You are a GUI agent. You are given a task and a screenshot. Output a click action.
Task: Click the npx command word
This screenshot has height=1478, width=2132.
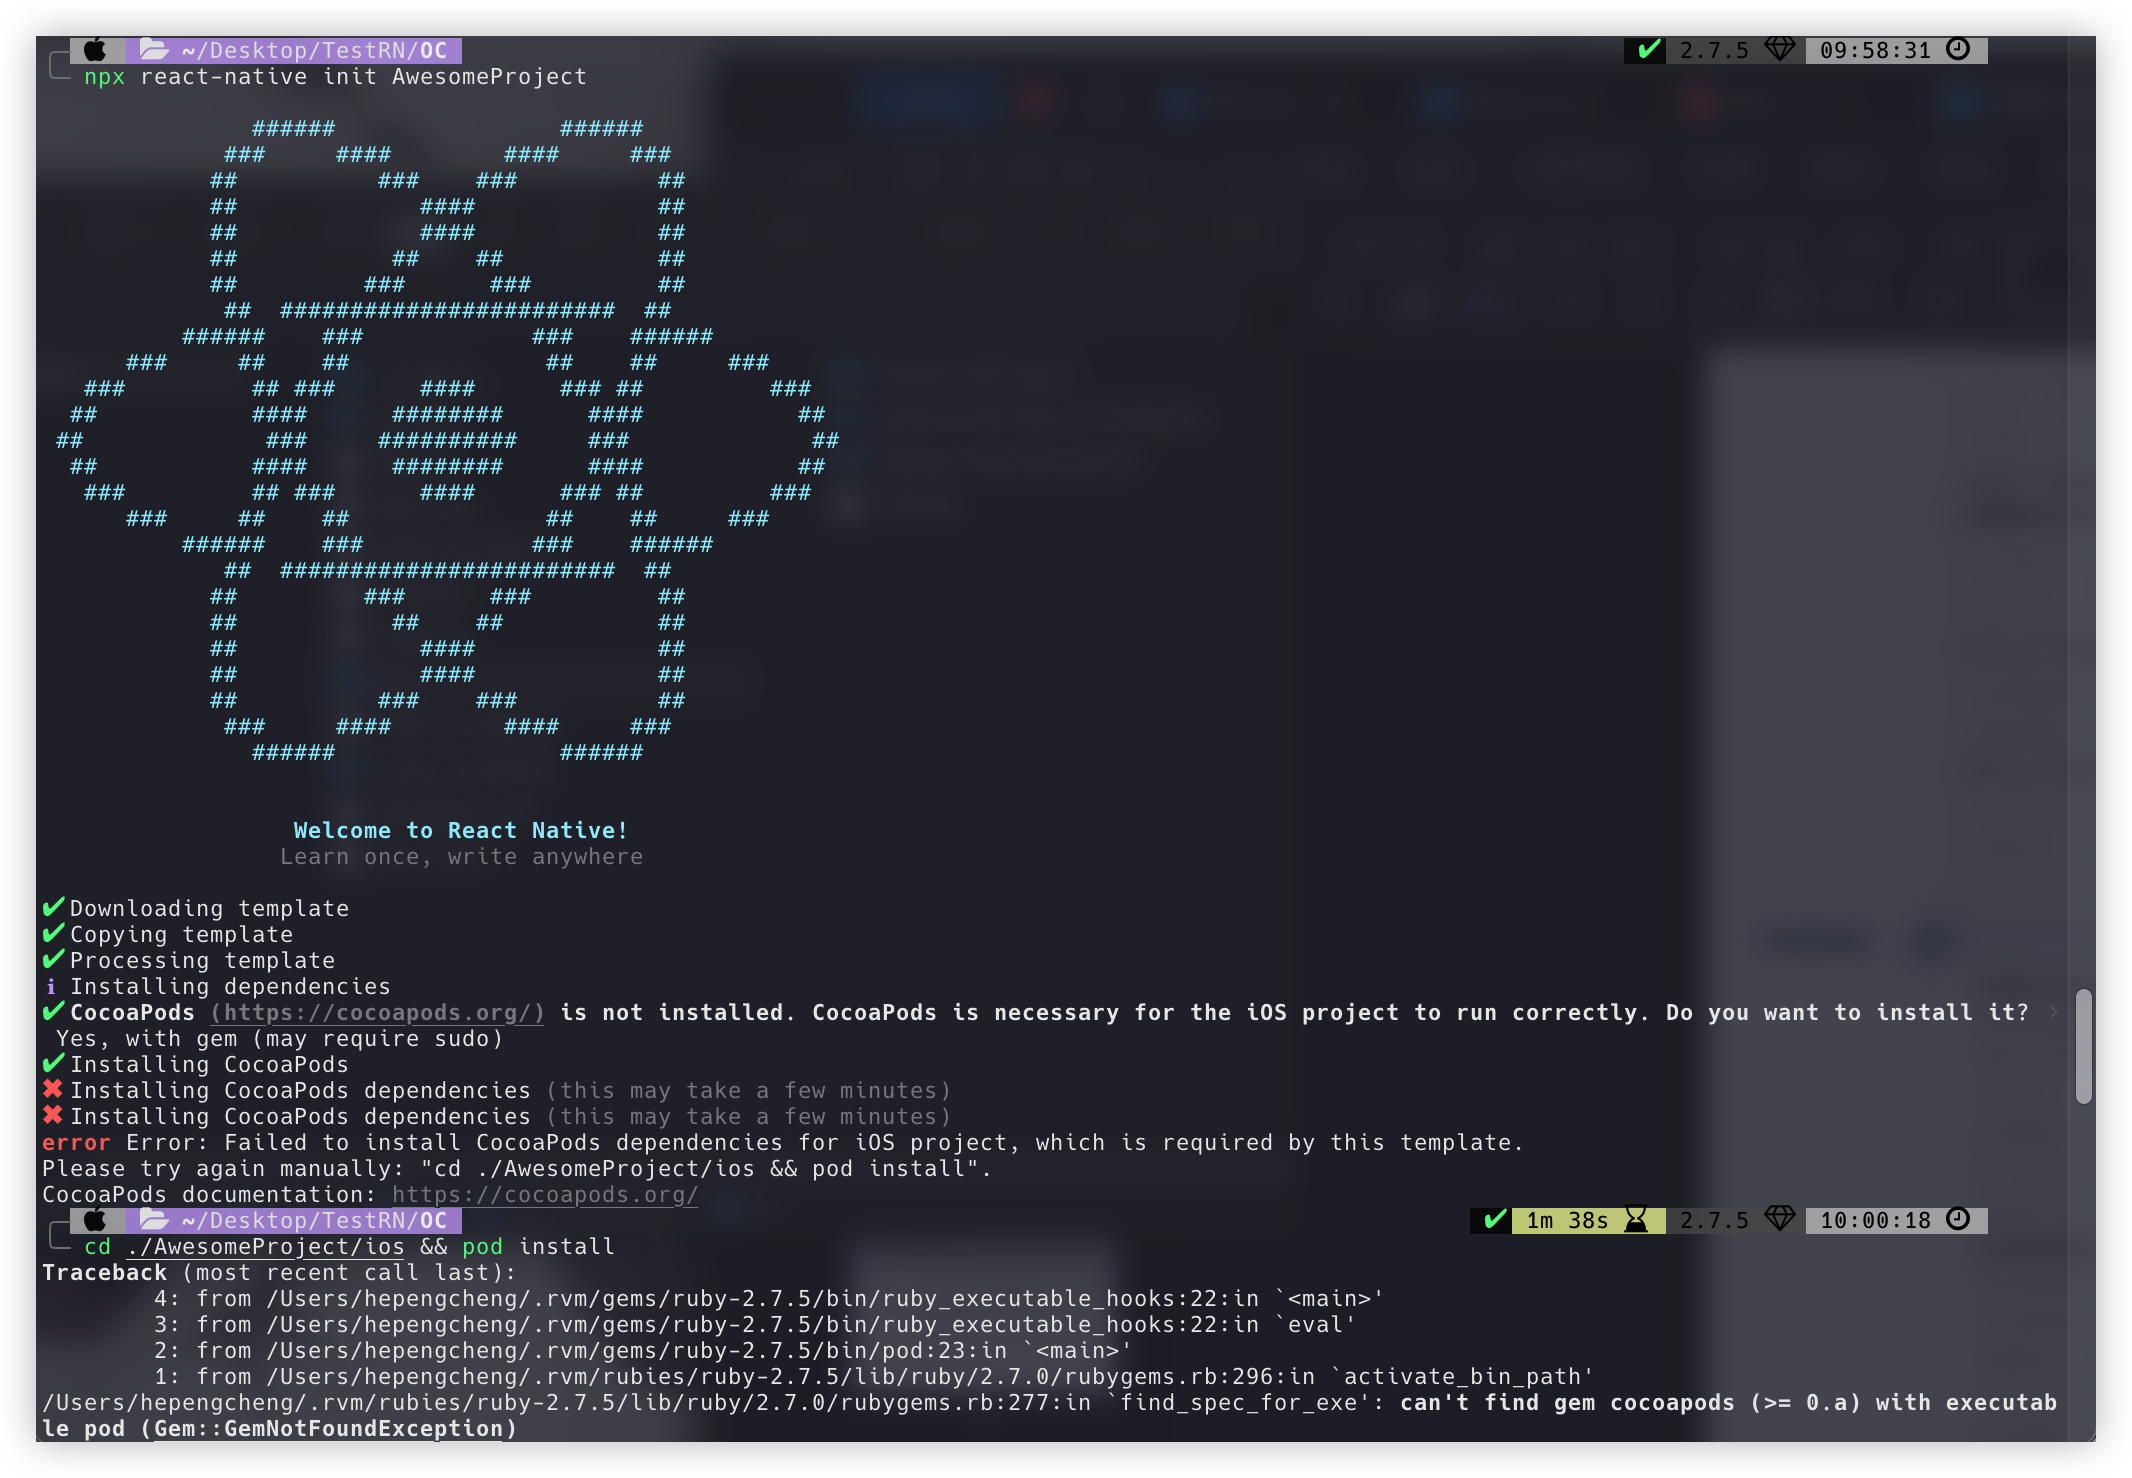[105, 78]
